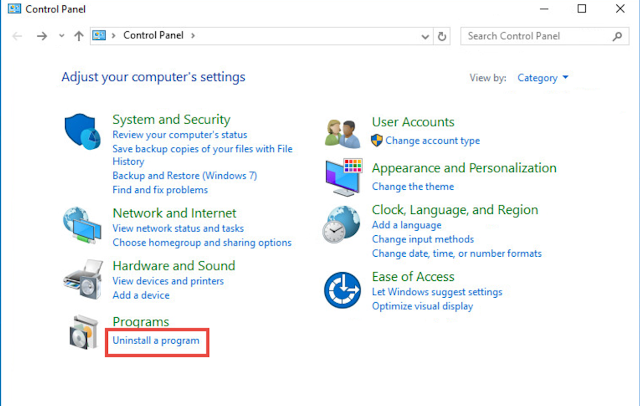
Task: Open Change date, time, or number formats
Action: 457,253
